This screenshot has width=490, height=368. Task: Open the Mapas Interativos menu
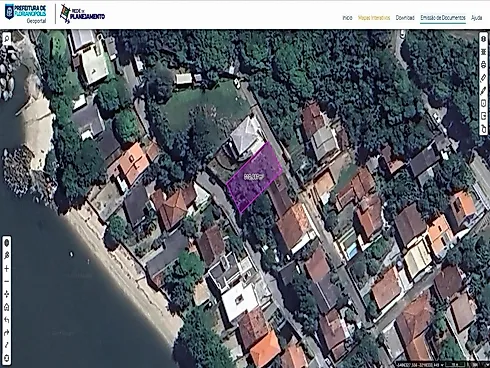click(374, 18)
